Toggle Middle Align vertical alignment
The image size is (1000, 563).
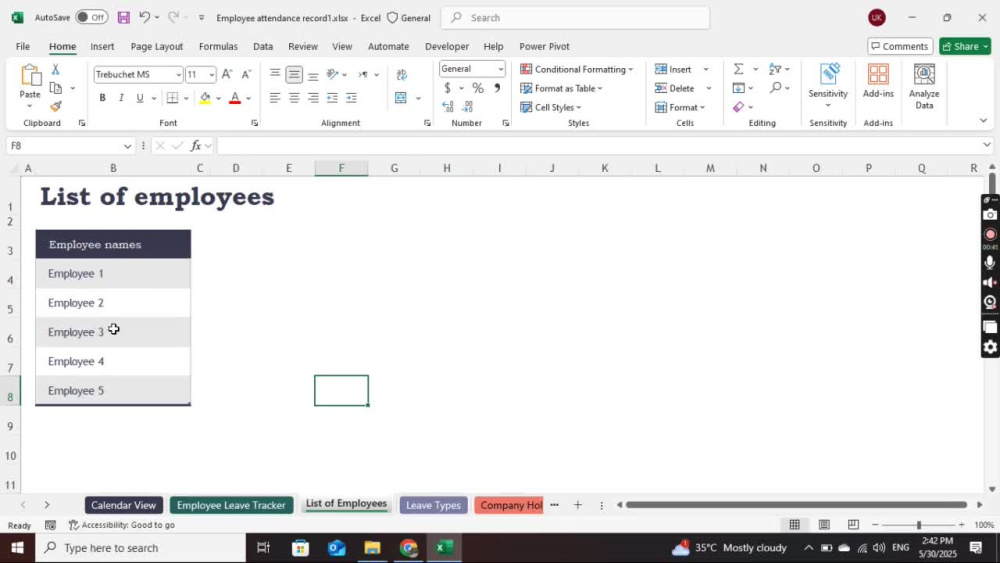coord(294,75)
